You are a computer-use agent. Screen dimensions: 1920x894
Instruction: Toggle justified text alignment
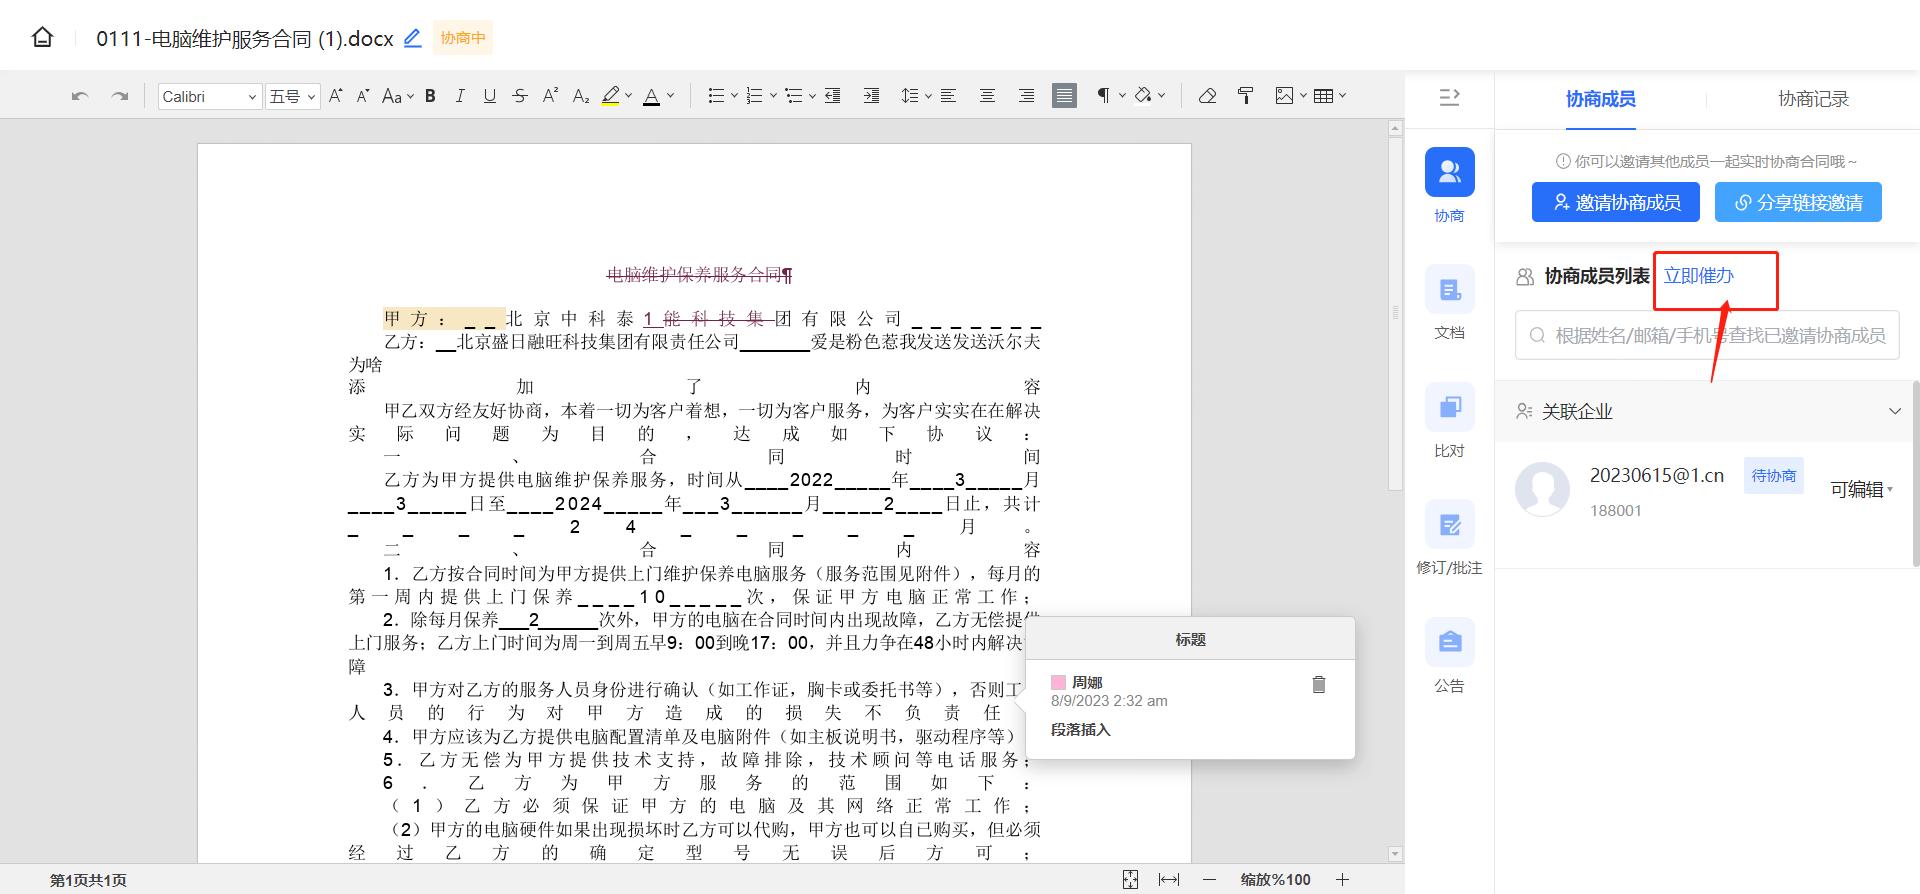pos(1064,96)
